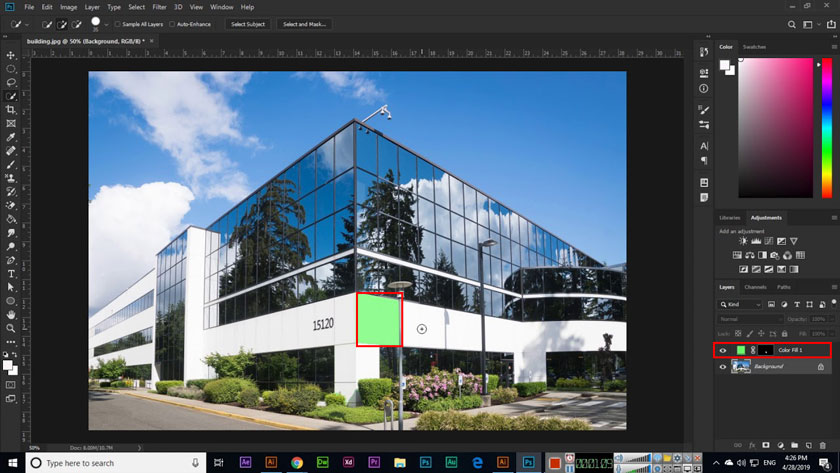Toggle filter for shape layers

click(809, 304)
